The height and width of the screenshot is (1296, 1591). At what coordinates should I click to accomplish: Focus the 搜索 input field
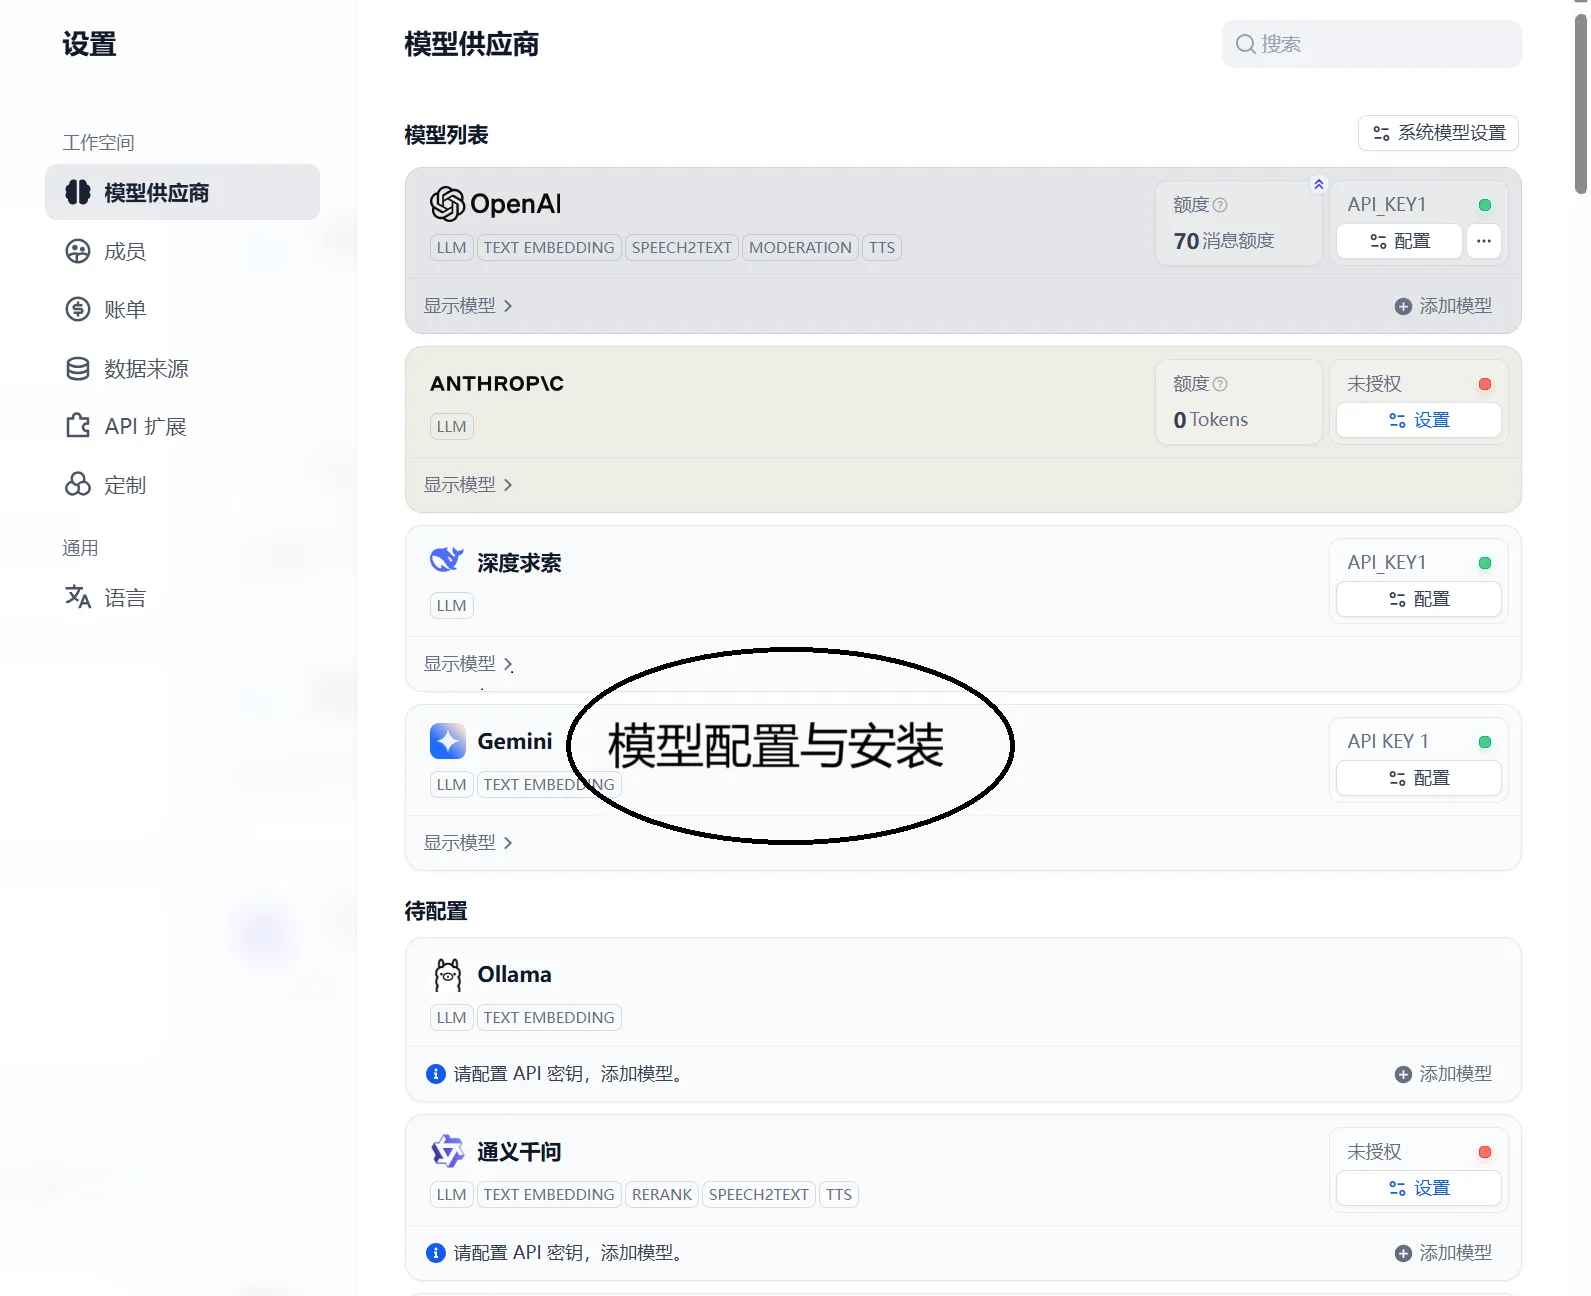coord(1371,44)
